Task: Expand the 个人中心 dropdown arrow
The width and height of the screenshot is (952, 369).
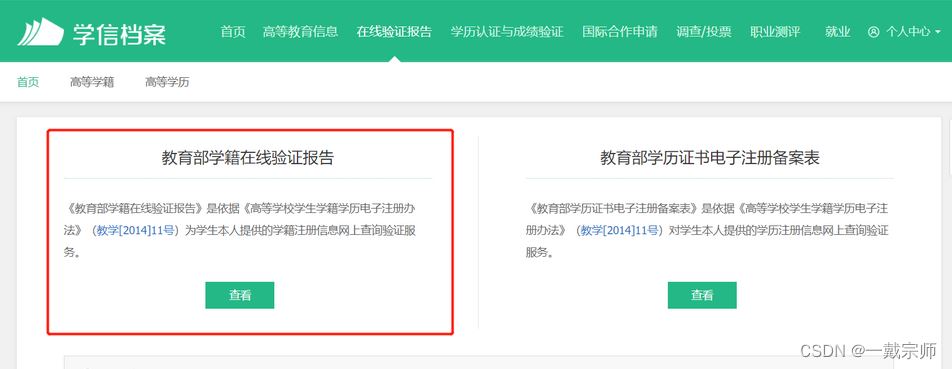Action: [937, 32]
